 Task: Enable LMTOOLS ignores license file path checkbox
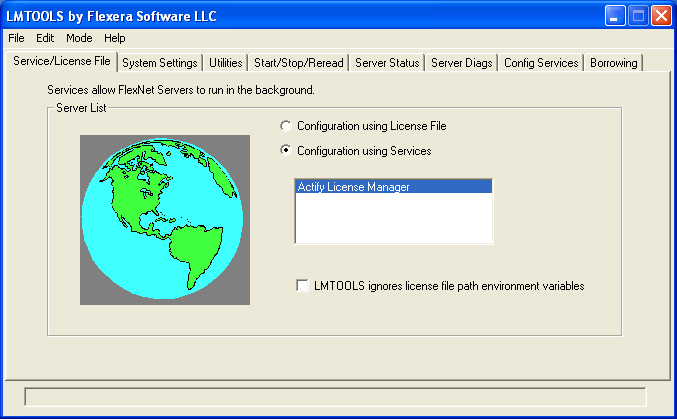[303, 286]
